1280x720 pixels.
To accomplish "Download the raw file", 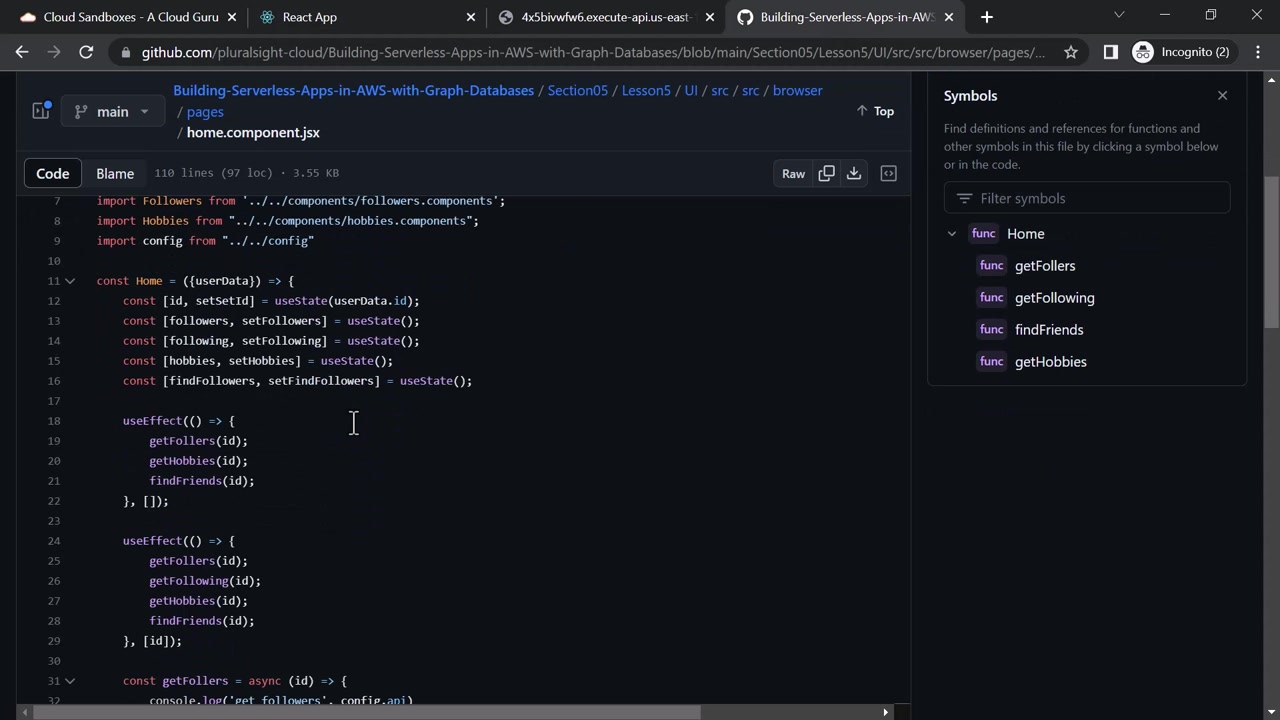I will point(854,173).
